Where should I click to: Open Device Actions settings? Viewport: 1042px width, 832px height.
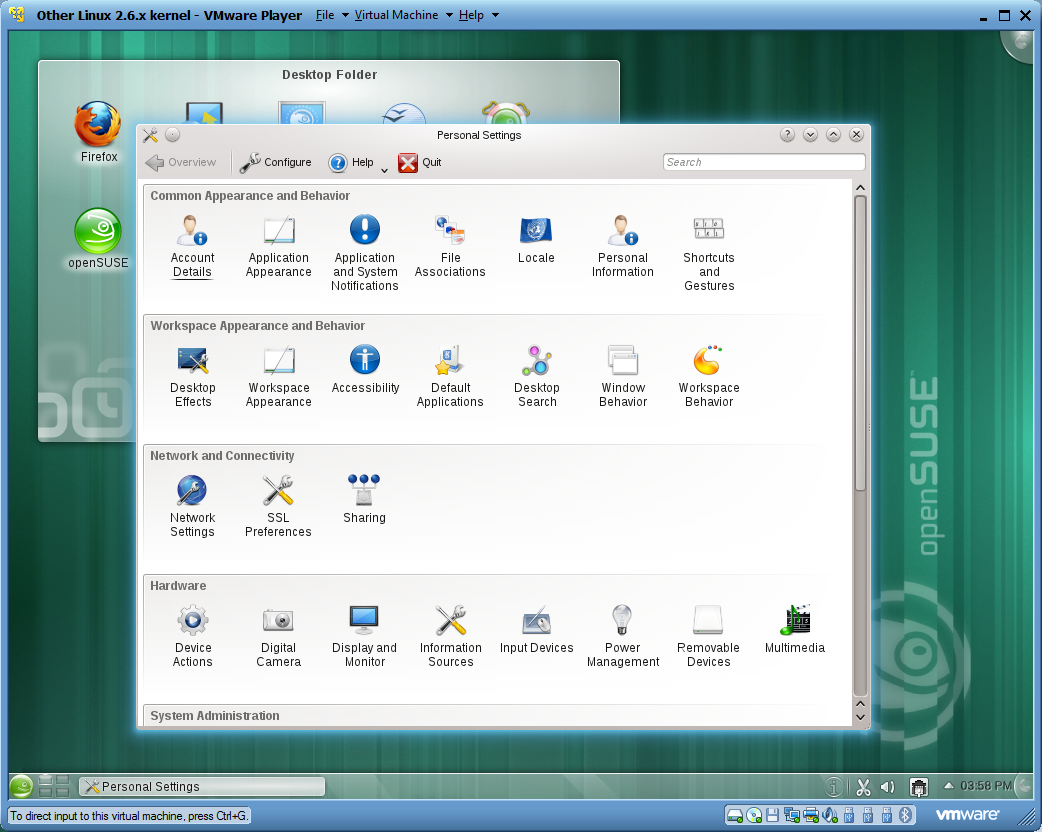point(193,636)
